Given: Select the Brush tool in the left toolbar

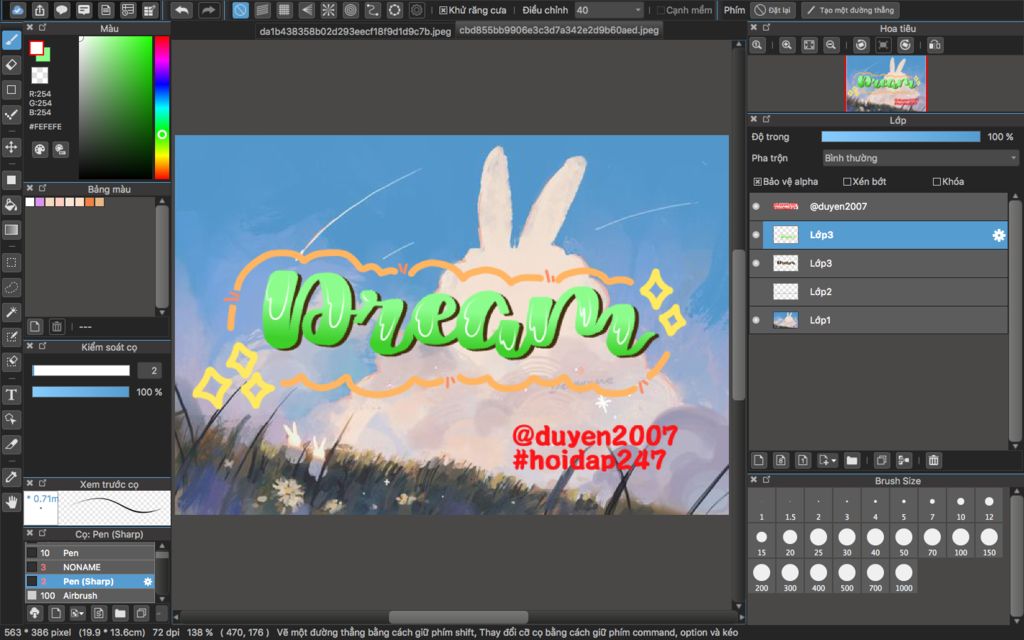Looking at the screenshot, I should click(11, 40).
